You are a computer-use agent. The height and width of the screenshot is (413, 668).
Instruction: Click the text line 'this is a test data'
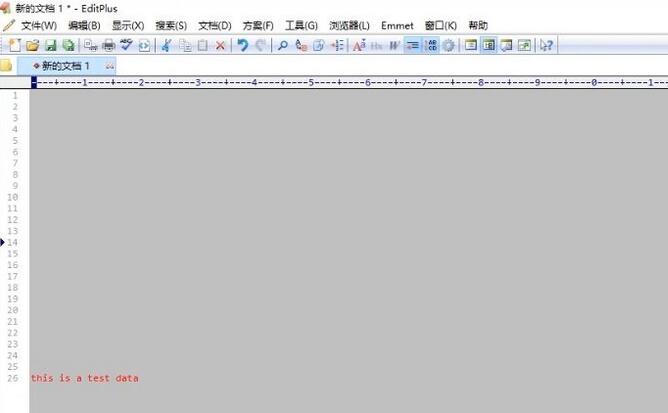point(85,378)
